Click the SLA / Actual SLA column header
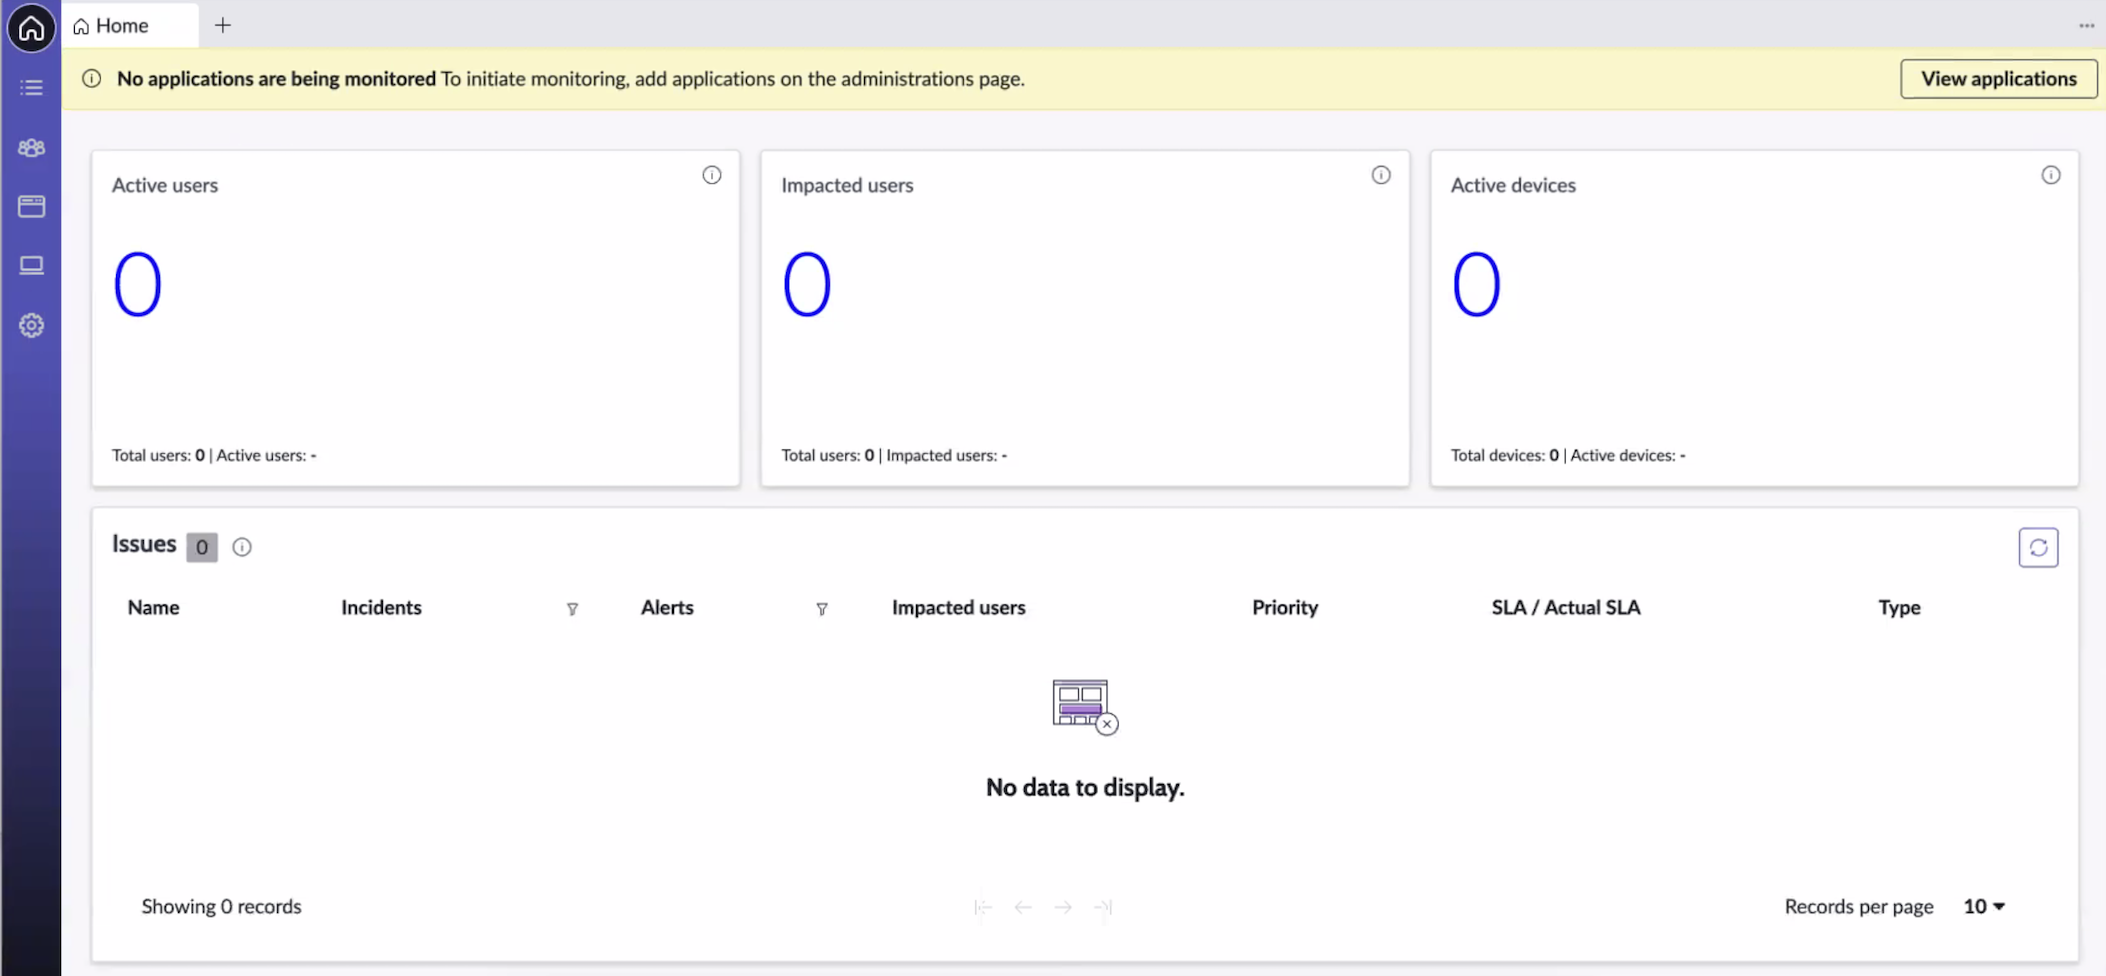This screenshot has width=2106, height=976. coord(1566,607)
